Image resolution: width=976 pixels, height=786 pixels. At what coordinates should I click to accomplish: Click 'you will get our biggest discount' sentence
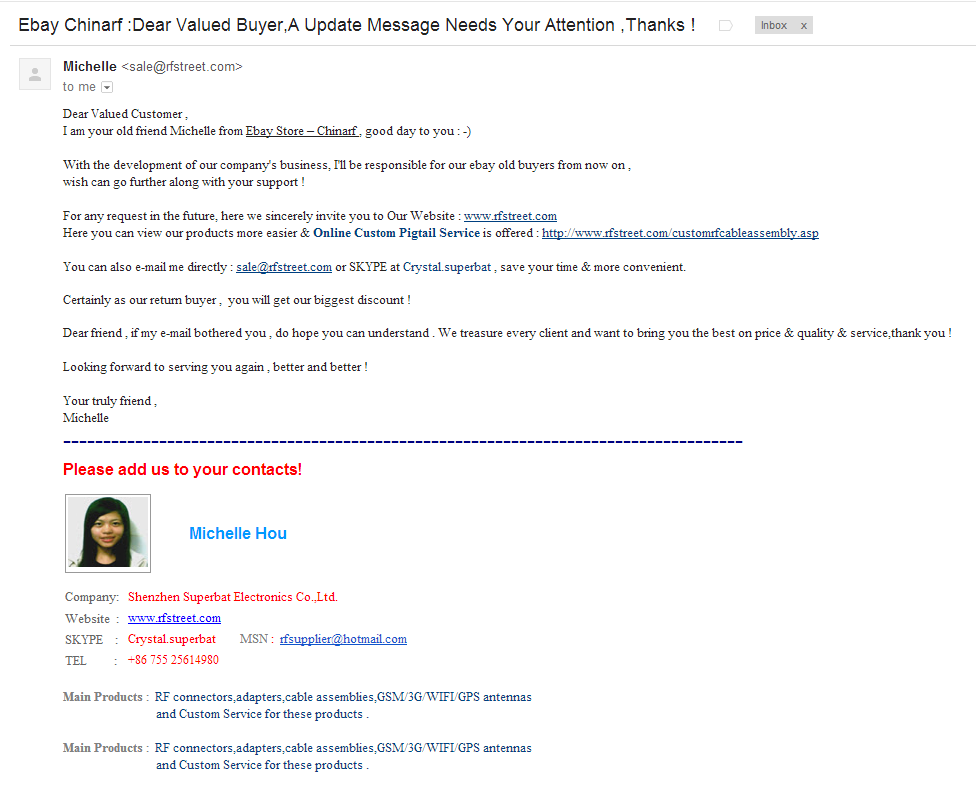point(319,300)
